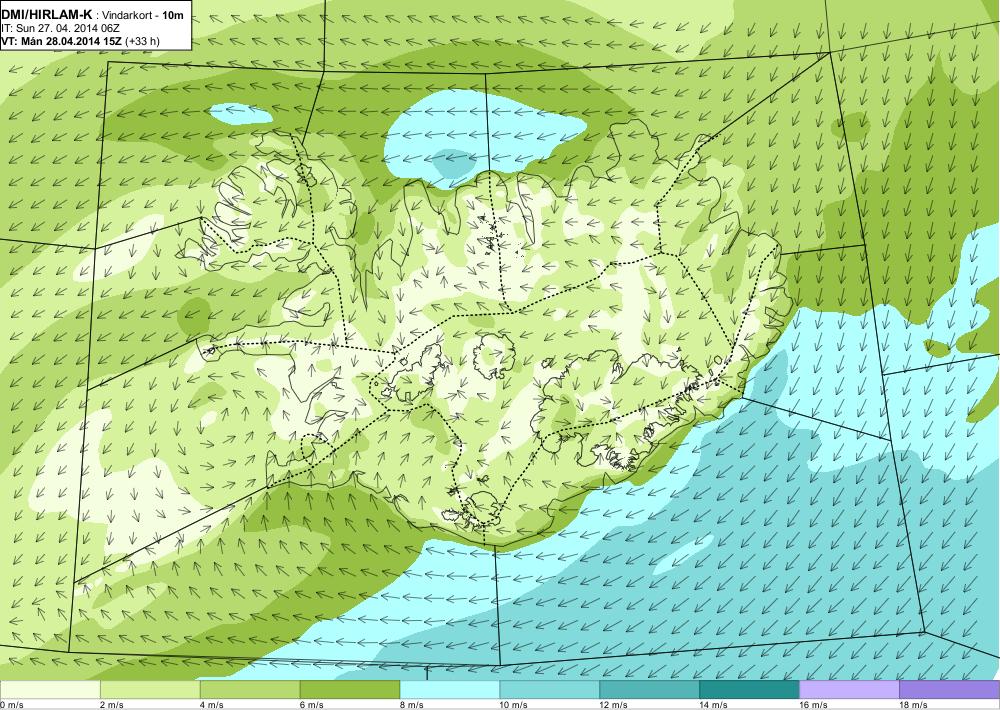
Task: Select the dark teal 14–16 m/s legend swatch
Action: point(749,690)
